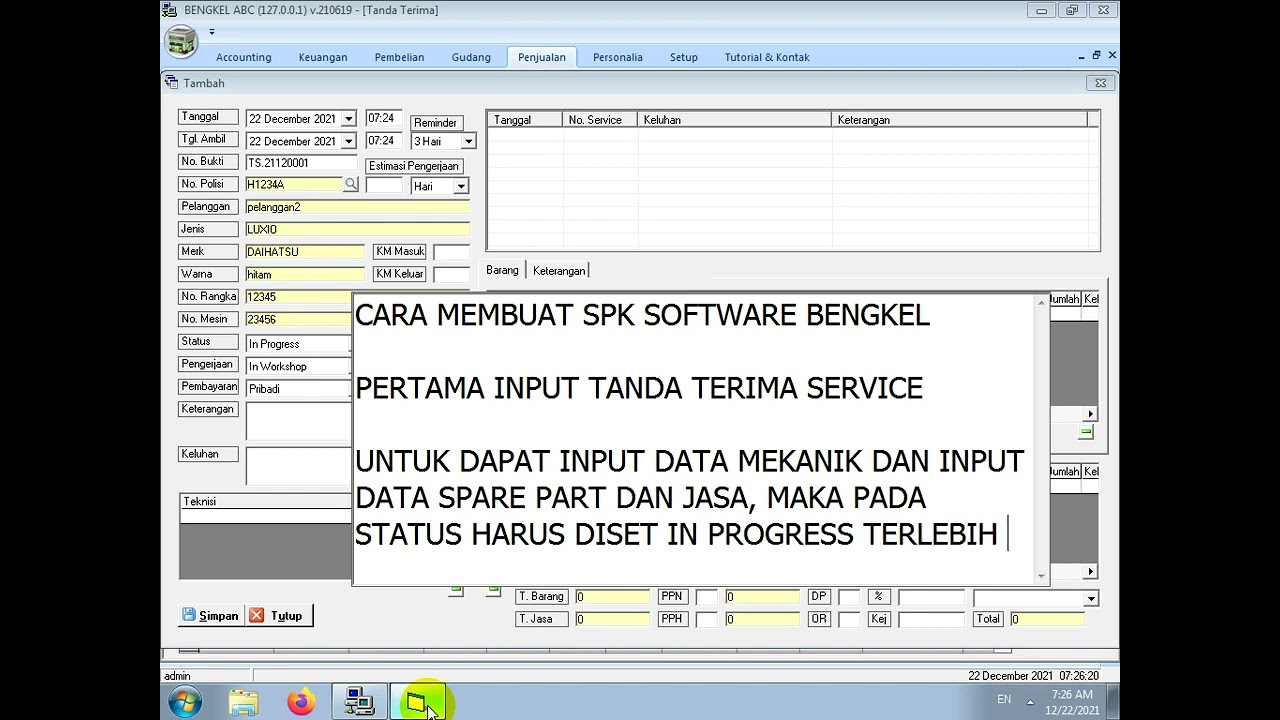1280x720 pixels.
Task: Open the Pengerjaan combo showing In Workshop
Action: (x=298, y=367)
